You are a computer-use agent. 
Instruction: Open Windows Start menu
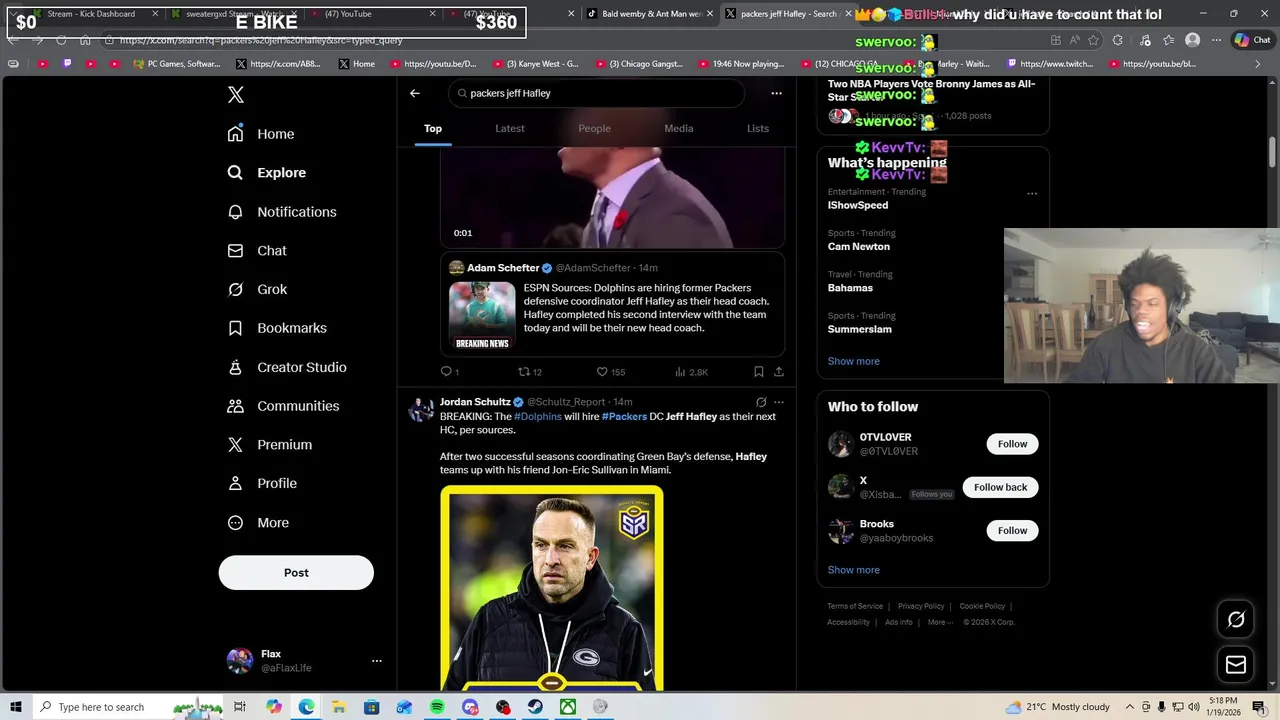point(15,707)
